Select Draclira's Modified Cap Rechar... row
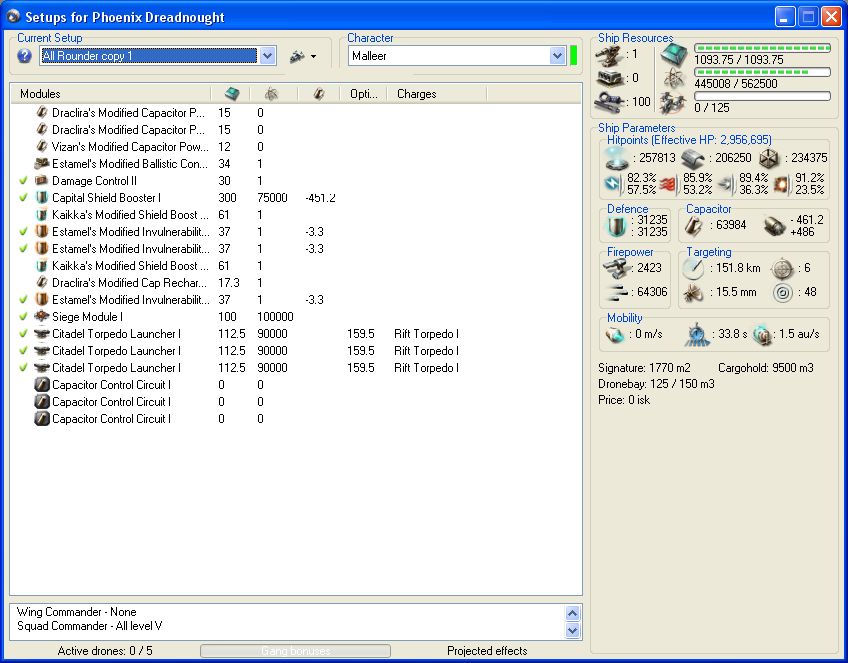 pos(295,283)
